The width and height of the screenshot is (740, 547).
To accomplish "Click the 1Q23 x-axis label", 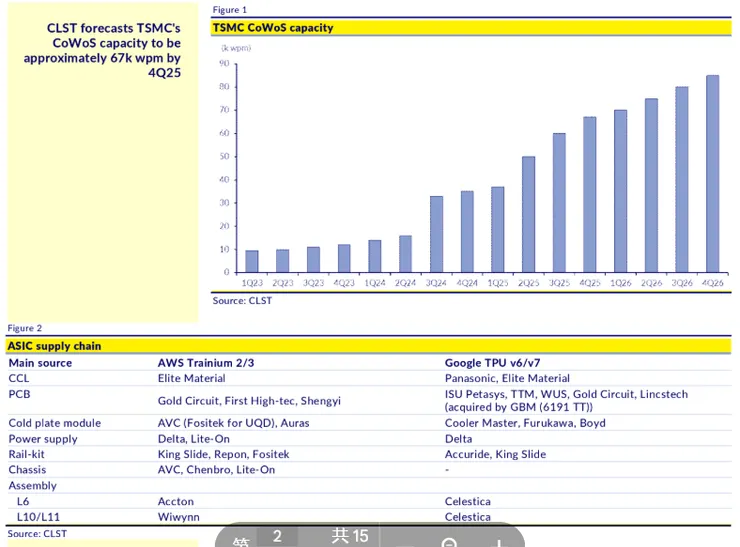I will [252, 283].
